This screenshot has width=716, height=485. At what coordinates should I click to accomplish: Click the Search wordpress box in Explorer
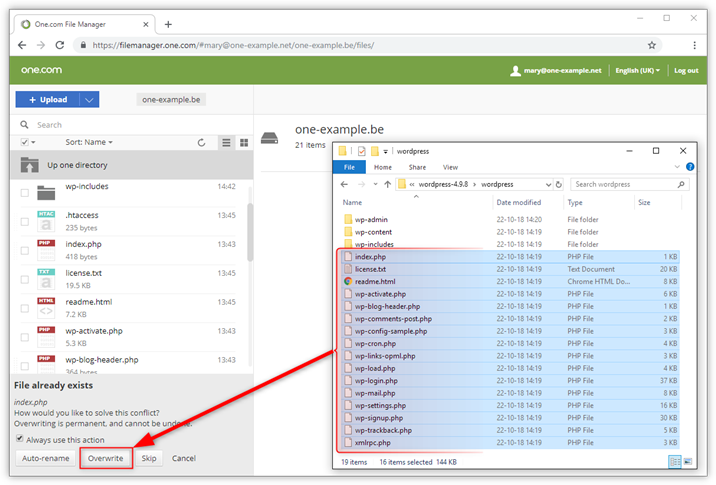coord(629,185)
